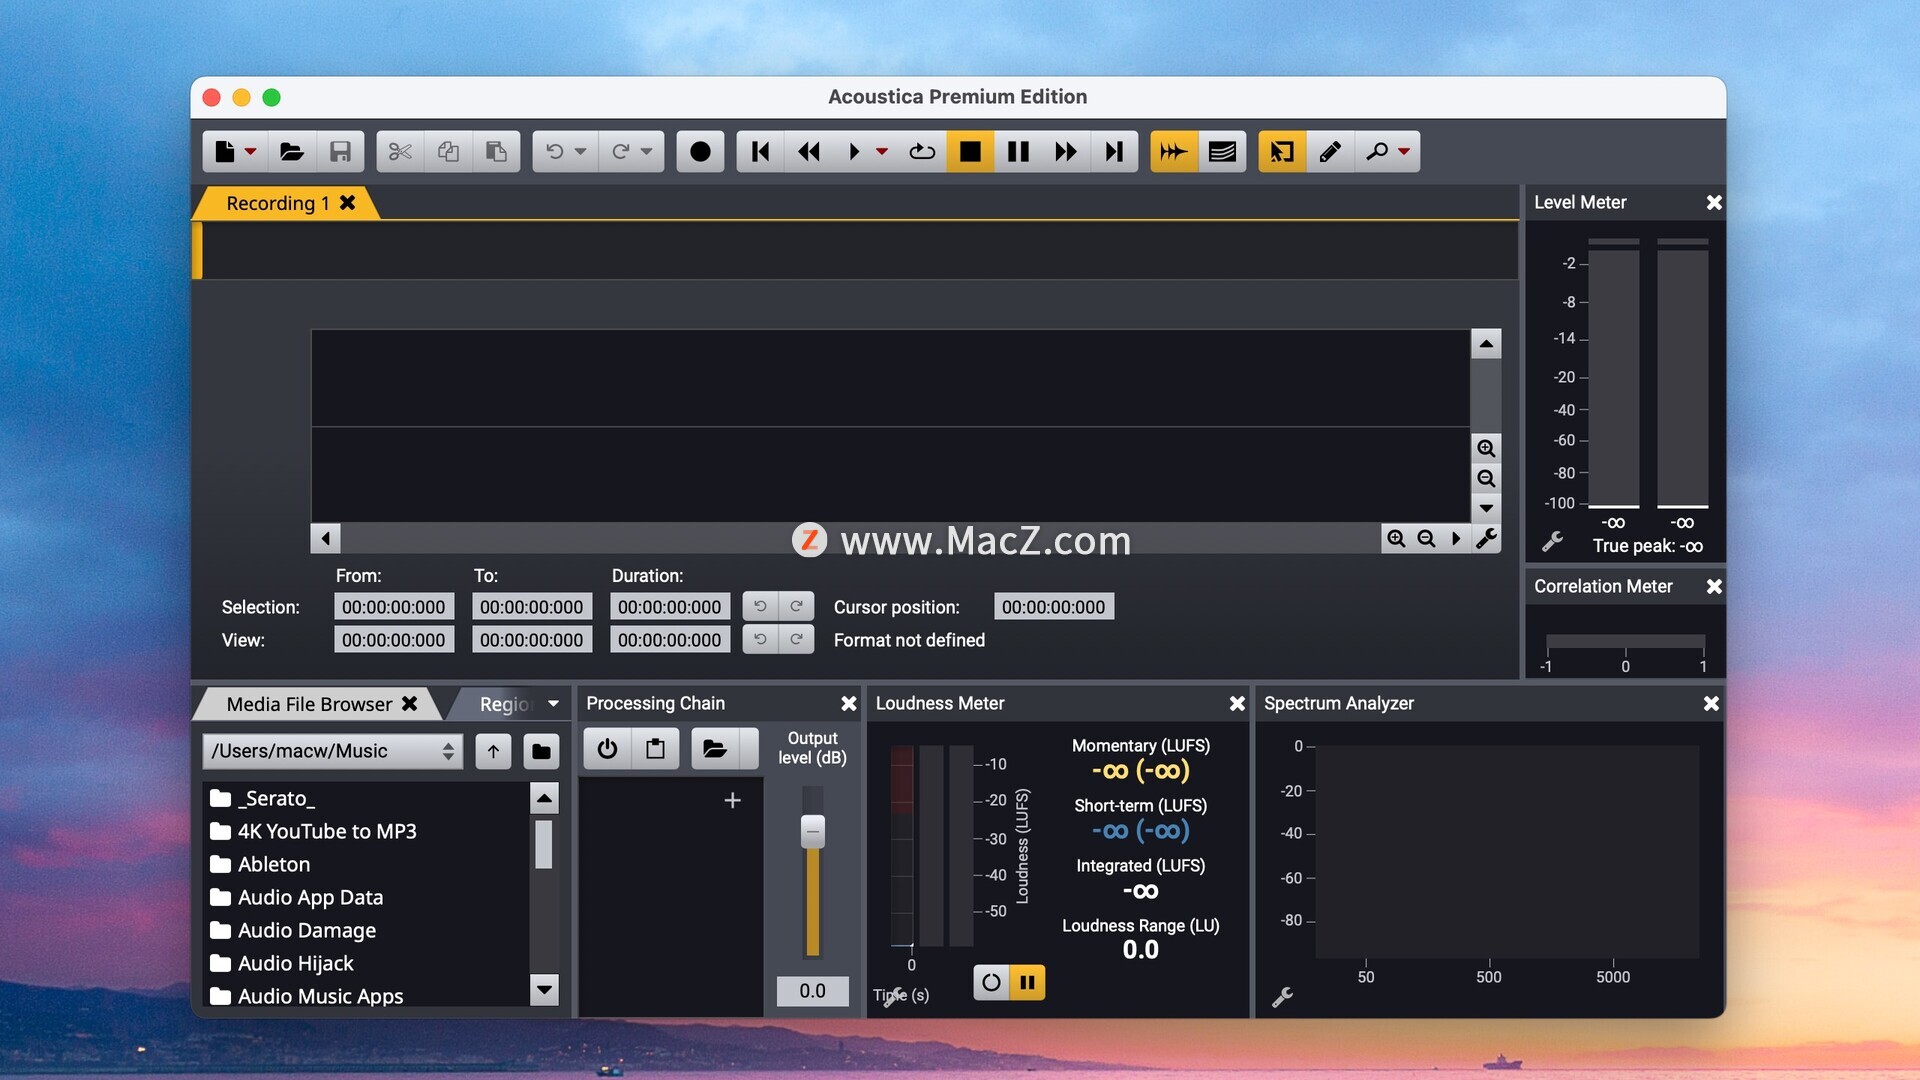Redo the view change in View row

point(796,639)
